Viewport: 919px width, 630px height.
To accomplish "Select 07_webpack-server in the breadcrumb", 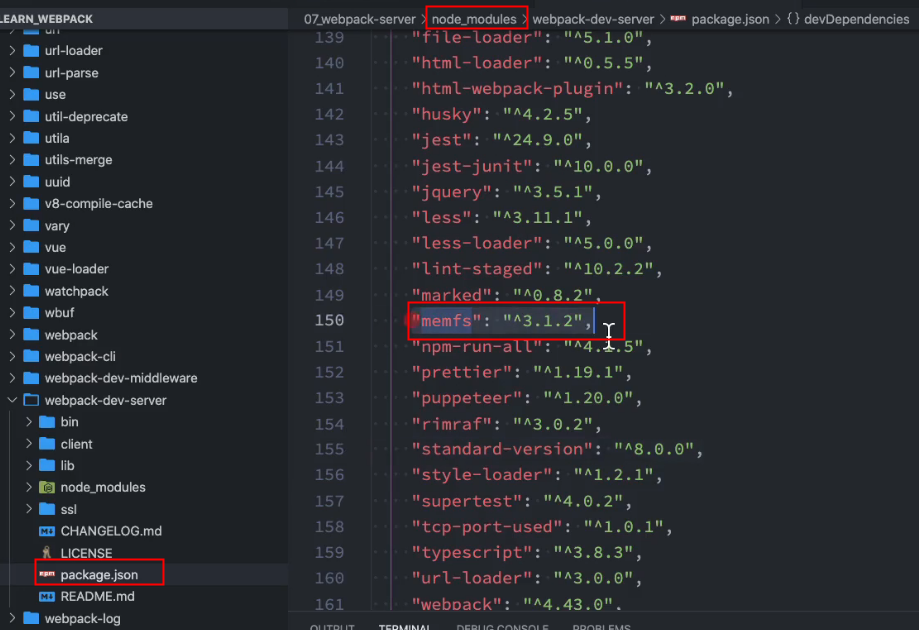I will [x=359, y=19].
